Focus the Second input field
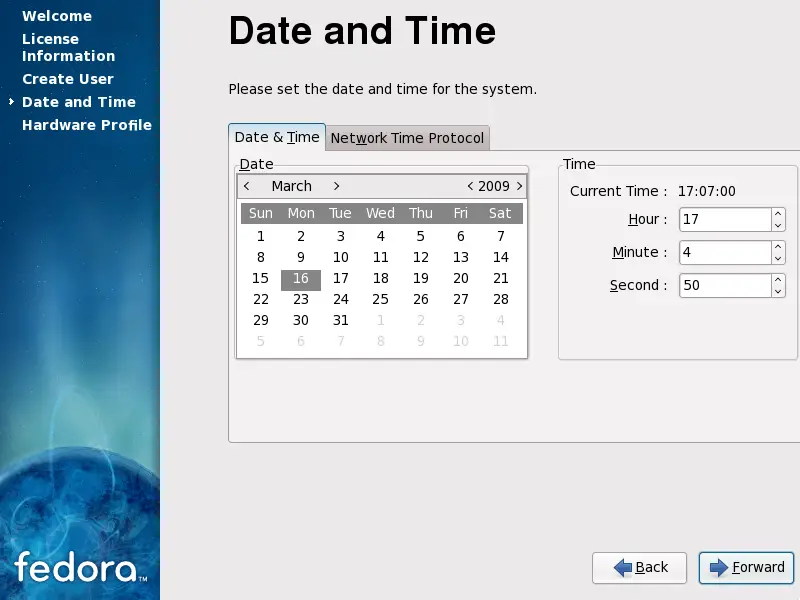The image size is (800, 600). pyautogui.click(x=724, y=285)
